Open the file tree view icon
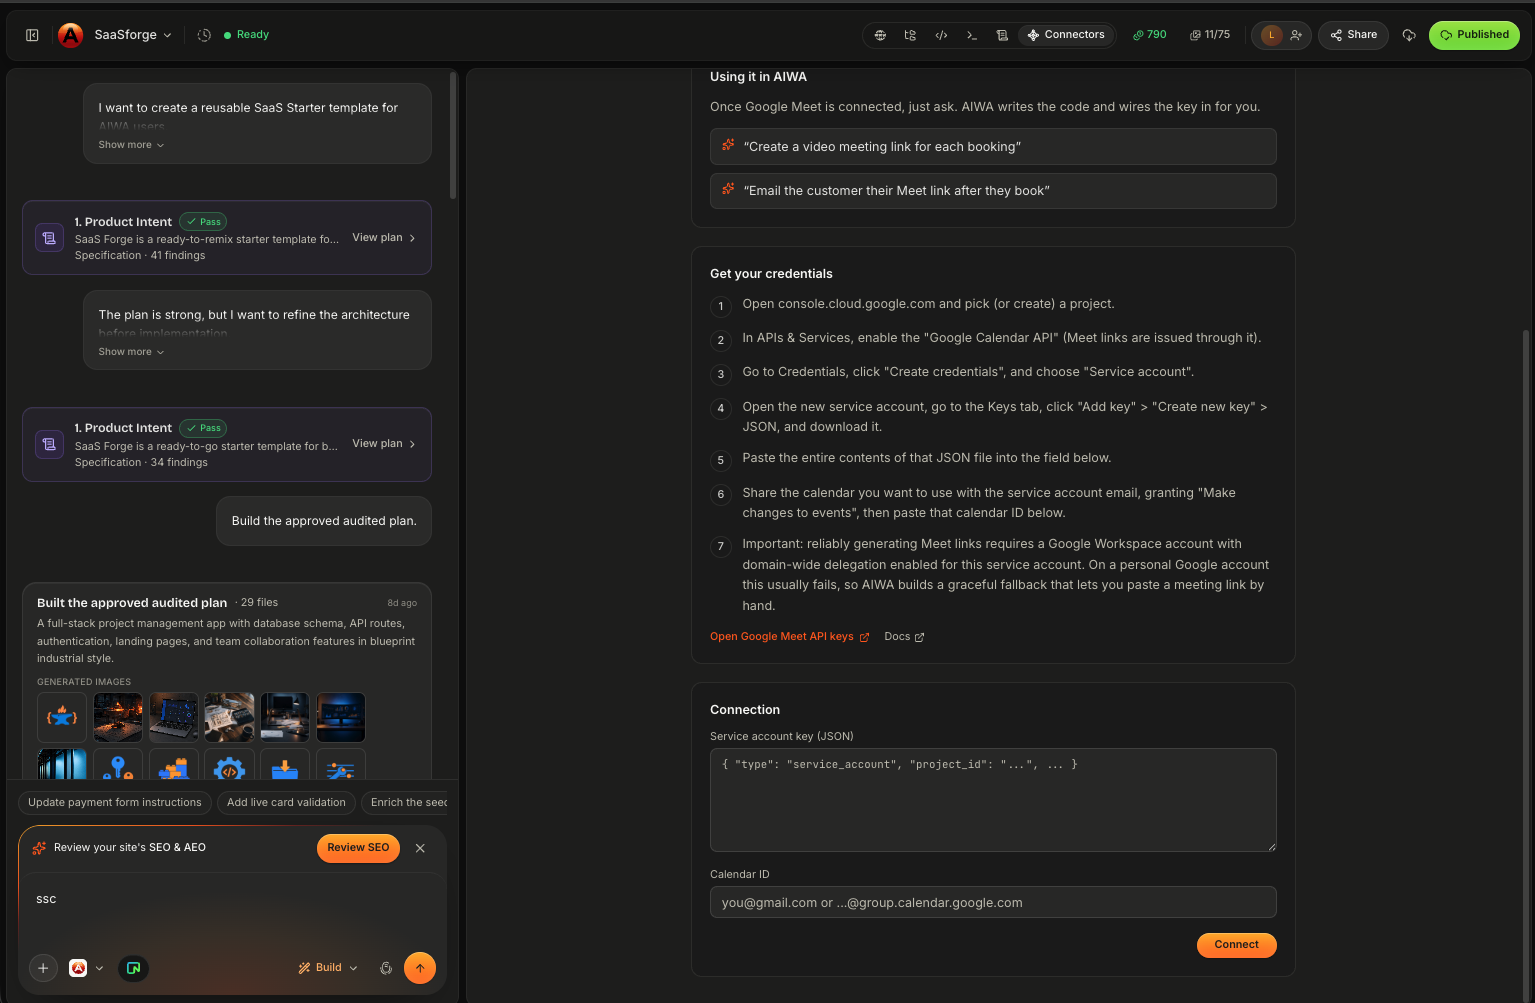Screen dimensions: 1535x1003 coord(910,35)
